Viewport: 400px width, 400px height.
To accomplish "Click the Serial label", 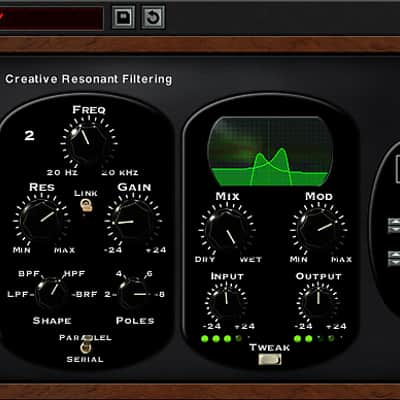I will 85,359.
